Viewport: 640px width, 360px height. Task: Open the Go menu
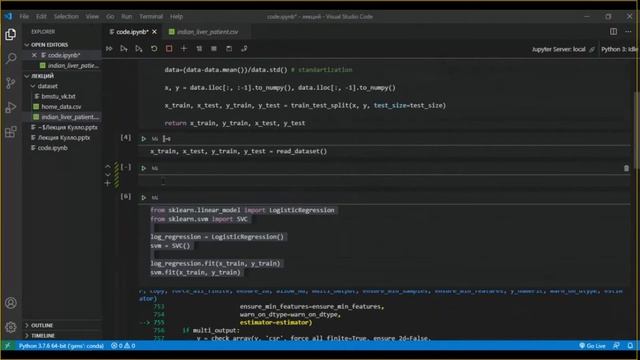tap(110, 16)
